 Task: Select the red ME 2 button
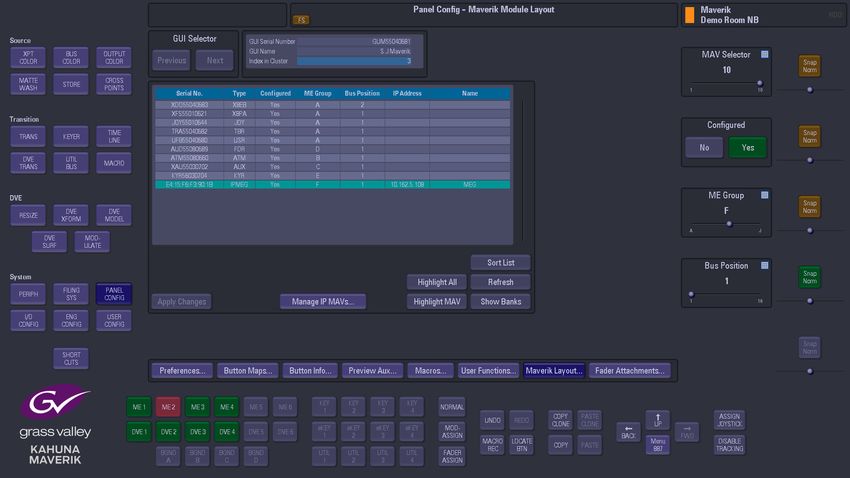click(x=168, y=407)
